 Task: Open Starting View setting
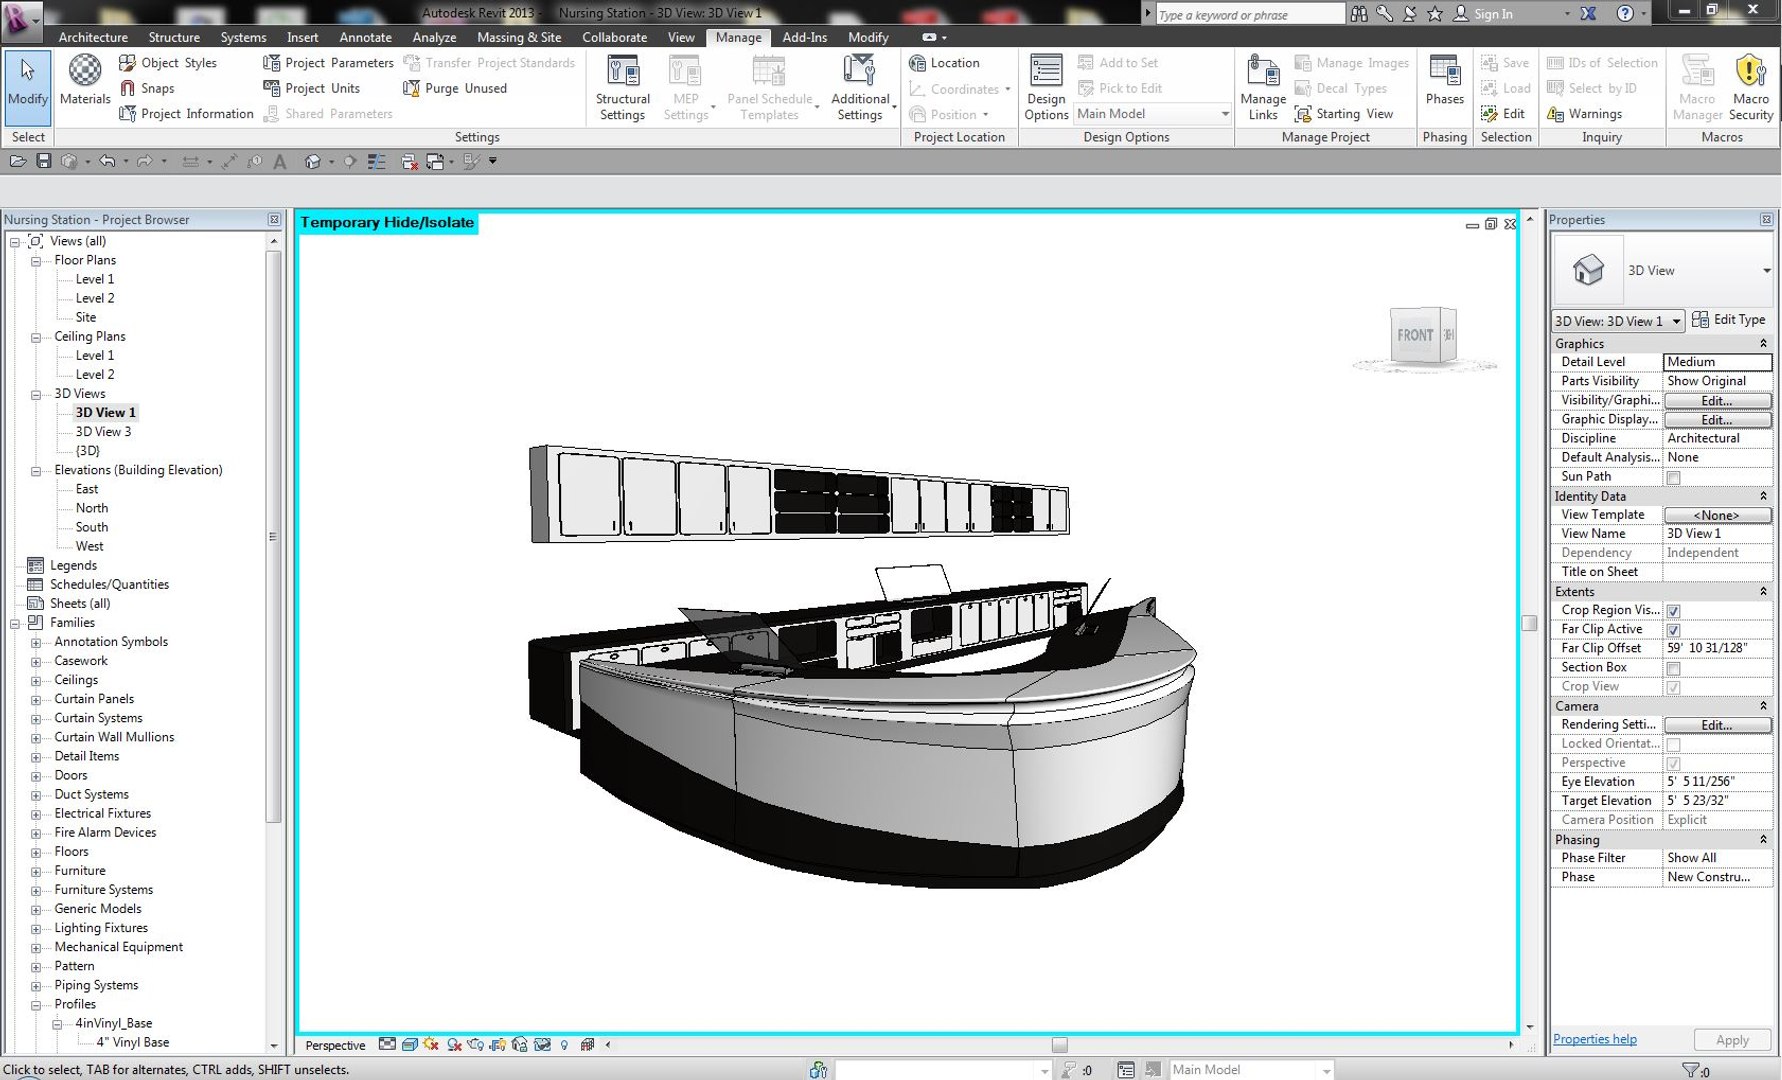tap(1344, 114)
